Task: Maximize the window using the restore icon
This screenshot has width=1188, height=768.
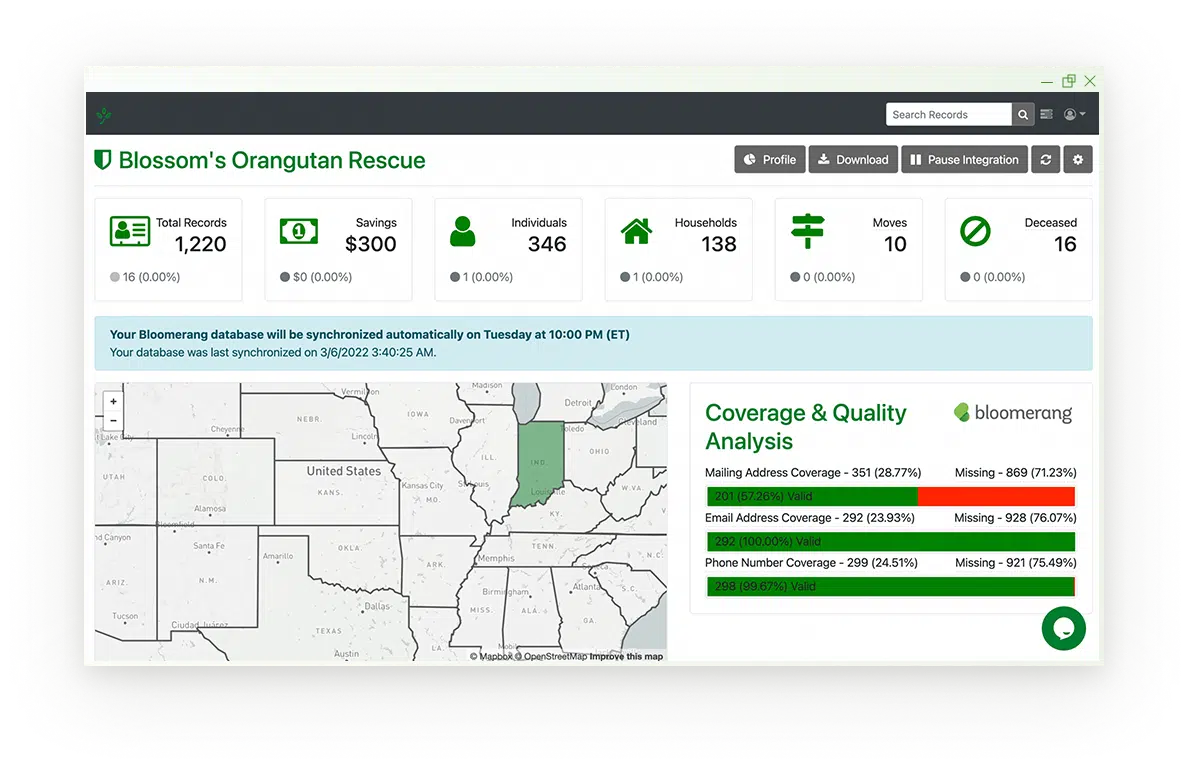Action: 1069,80
